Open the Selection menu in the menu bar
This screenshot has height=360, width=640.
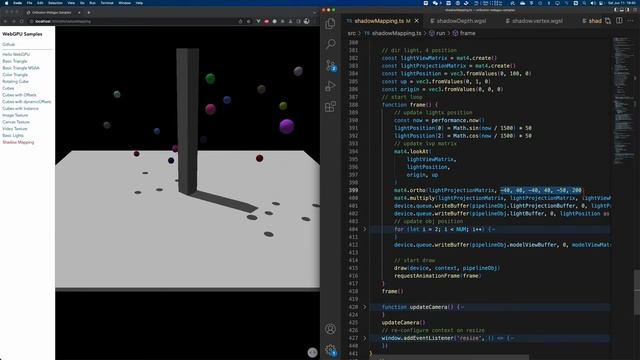point(56,3)
